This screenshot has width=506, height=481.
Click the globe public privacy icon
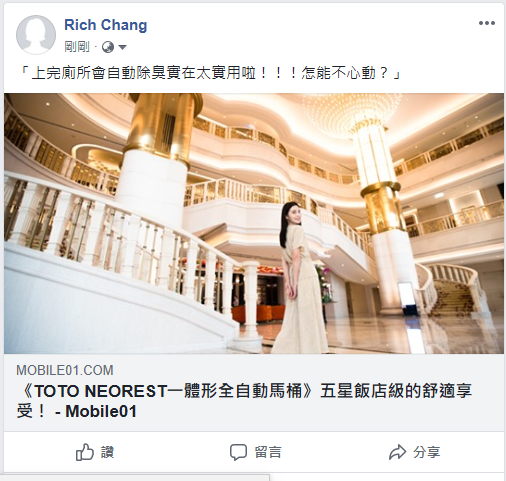[x=108, y=47]
